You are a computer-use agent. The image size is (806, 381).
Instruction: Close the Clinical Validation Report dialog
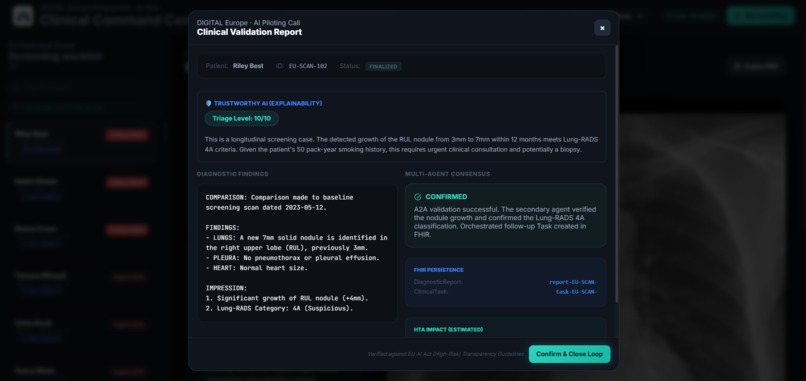click(602, 28)
